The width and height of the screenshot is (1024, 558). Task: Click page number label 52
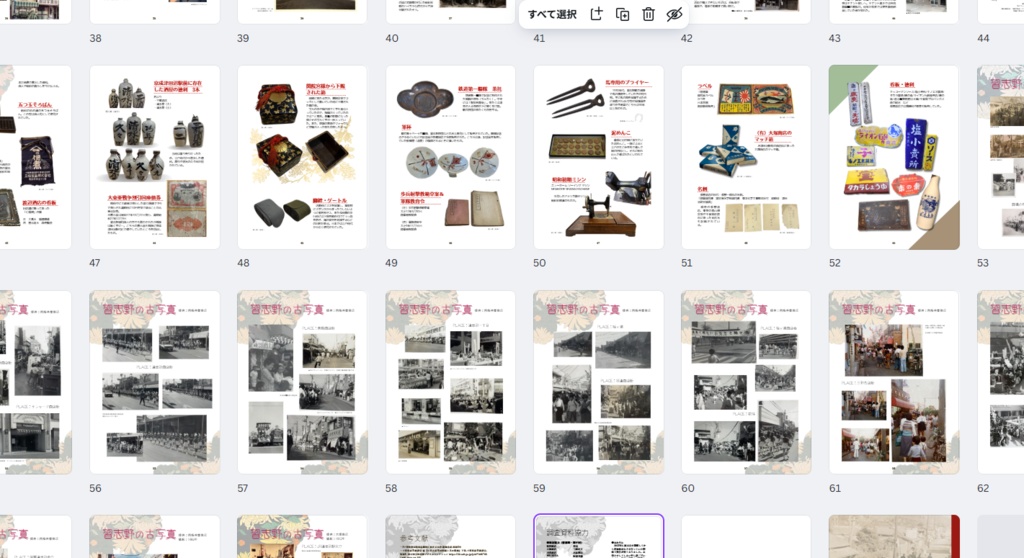835,263
